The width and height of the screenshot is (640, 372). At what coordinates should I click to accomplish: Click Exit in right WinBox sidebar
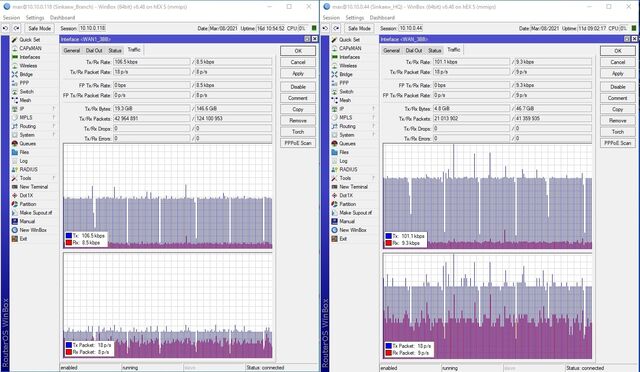click(340, 238)
